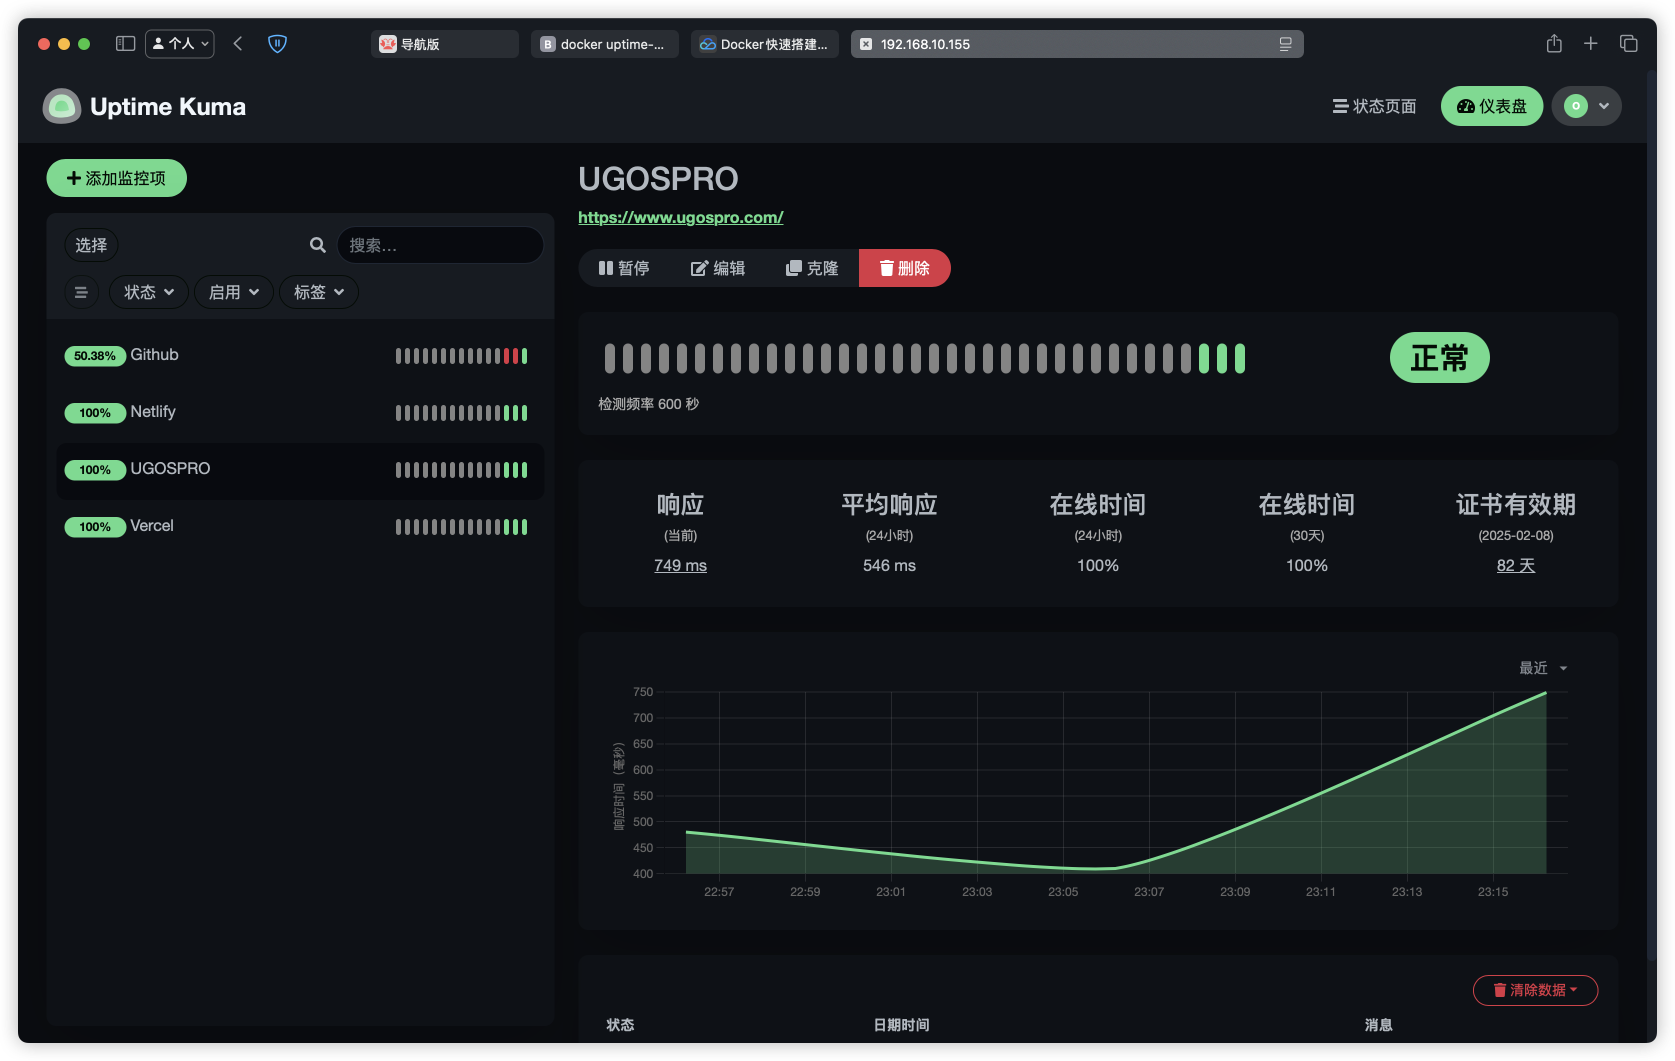Click the 消息 column header
This screenshot has width=1675, height=1061.
[x=1378, y=1025]
